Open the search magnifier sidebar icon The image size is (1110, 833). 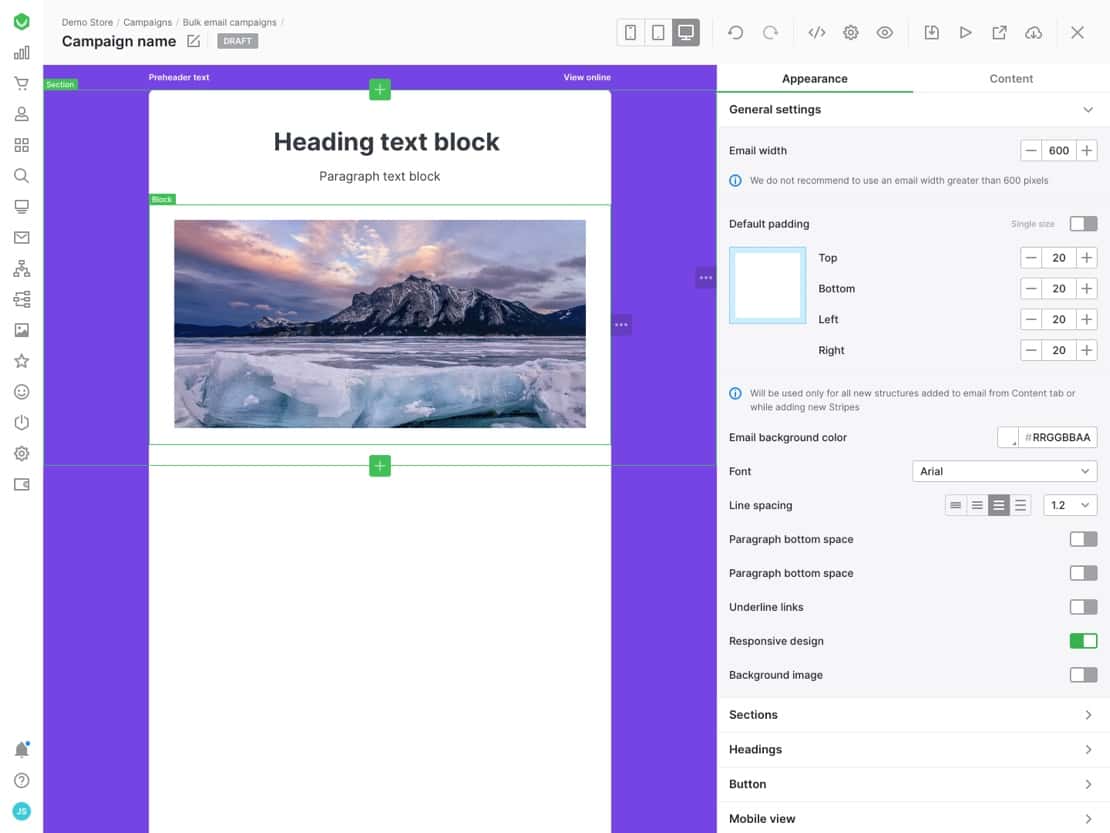[x=21, y=176]
